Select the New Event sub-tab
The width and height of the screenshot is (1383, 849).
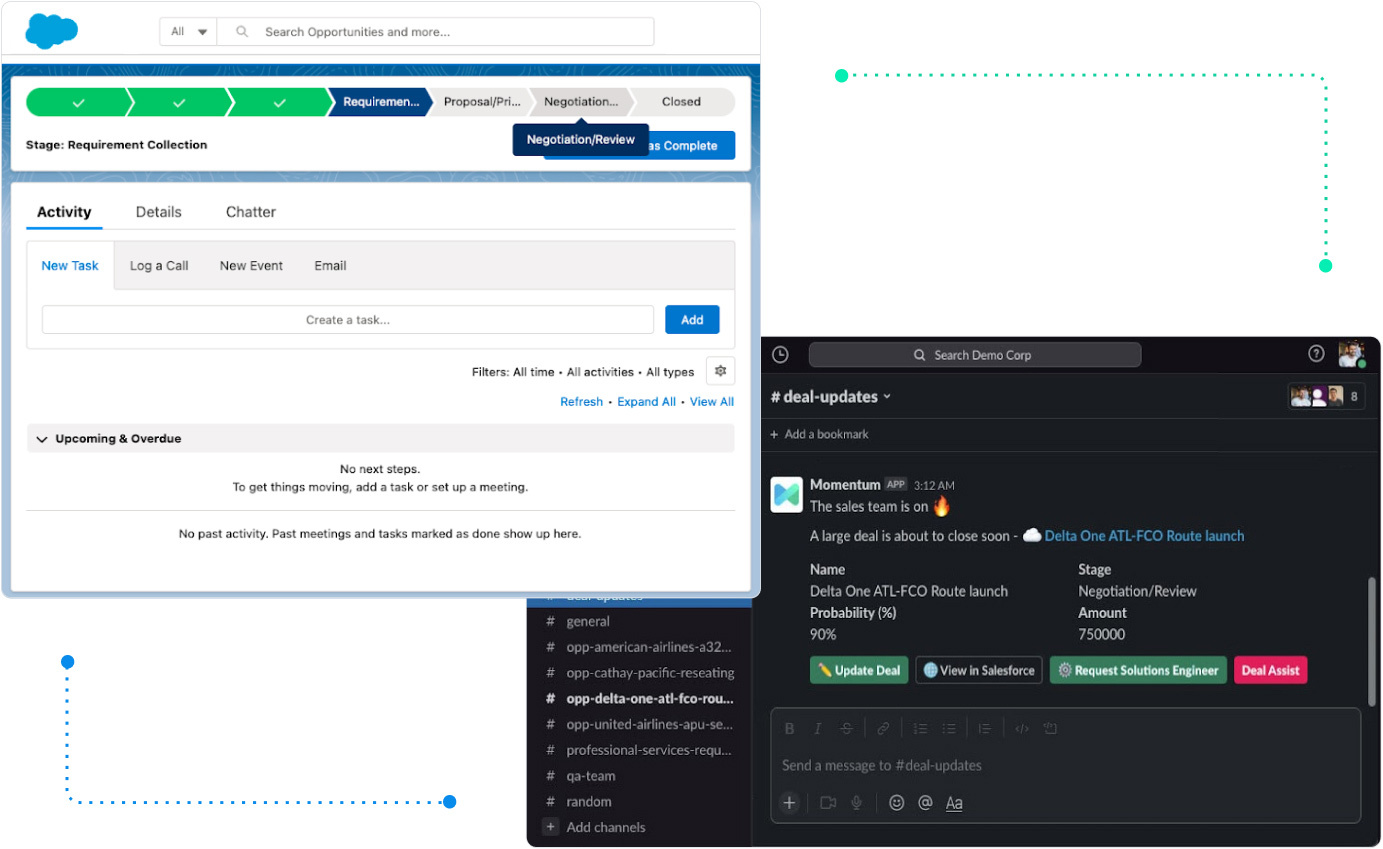(251, 265)
